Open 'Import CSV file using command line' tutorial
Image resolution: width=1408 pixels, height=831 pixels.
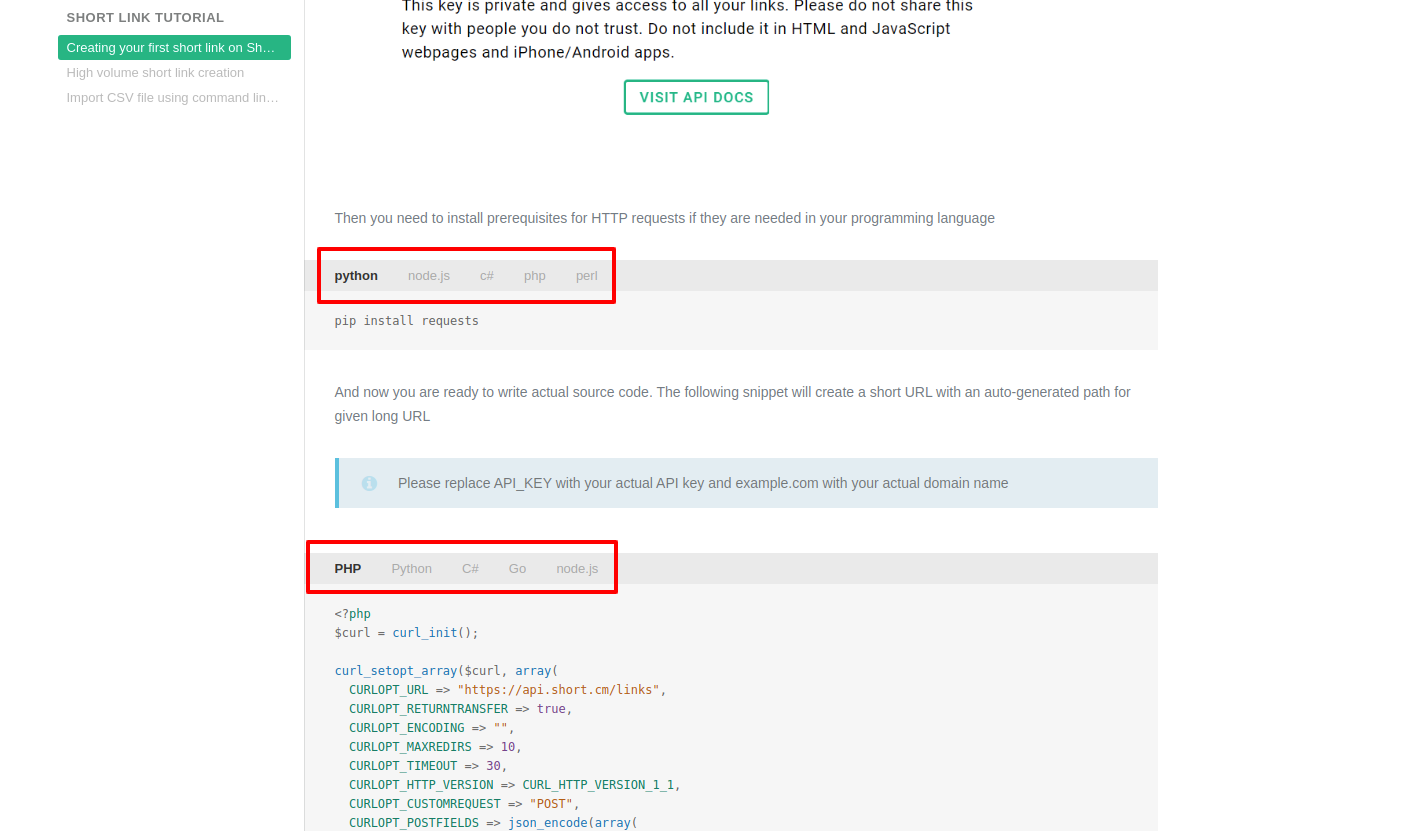[x=172, y=98]
